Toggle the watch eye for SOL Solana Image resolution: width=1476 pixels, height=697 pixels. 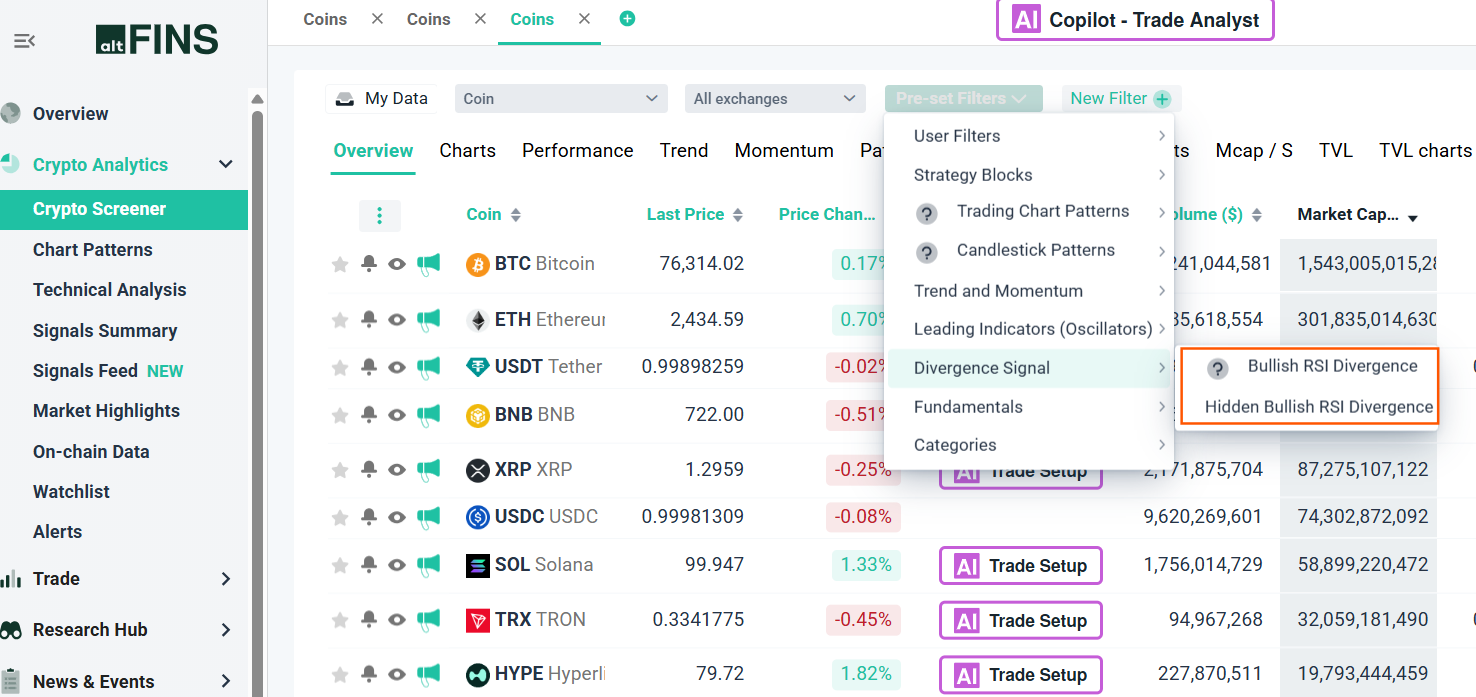pos(397,565)
